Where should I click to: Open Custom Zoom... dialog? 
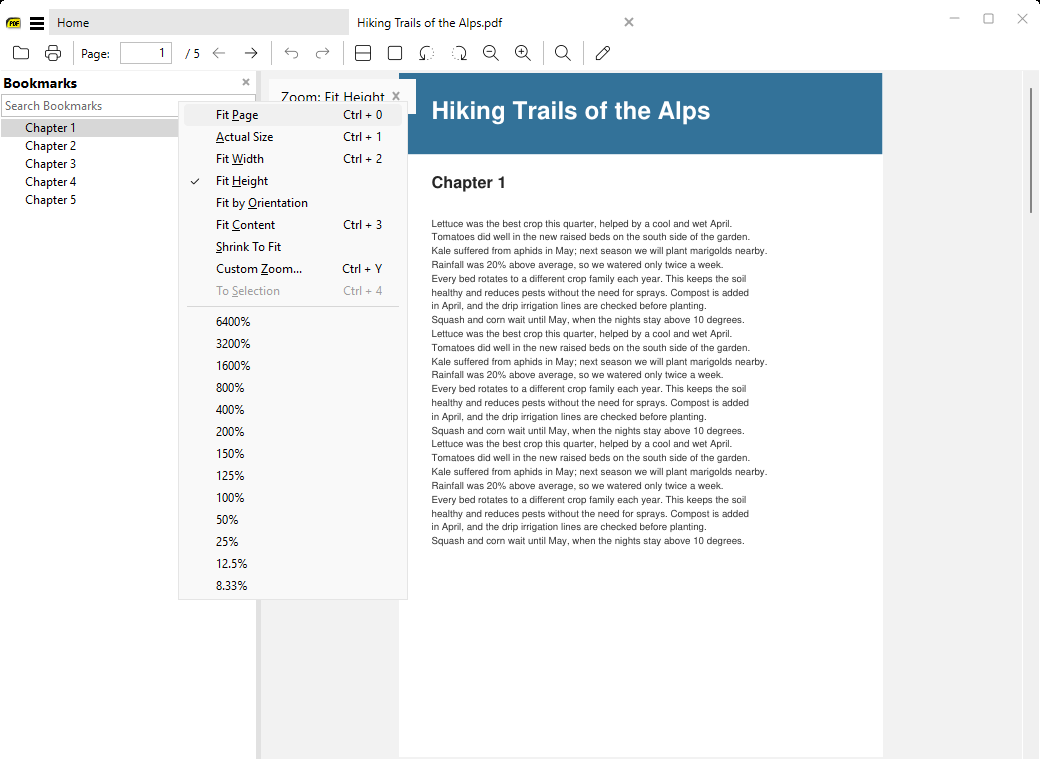click(292, 269)
